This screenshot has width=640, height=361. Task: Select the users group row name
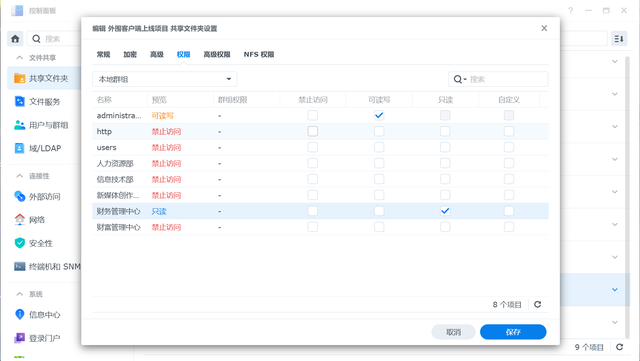pyautogui.click(x=107, y=147)
